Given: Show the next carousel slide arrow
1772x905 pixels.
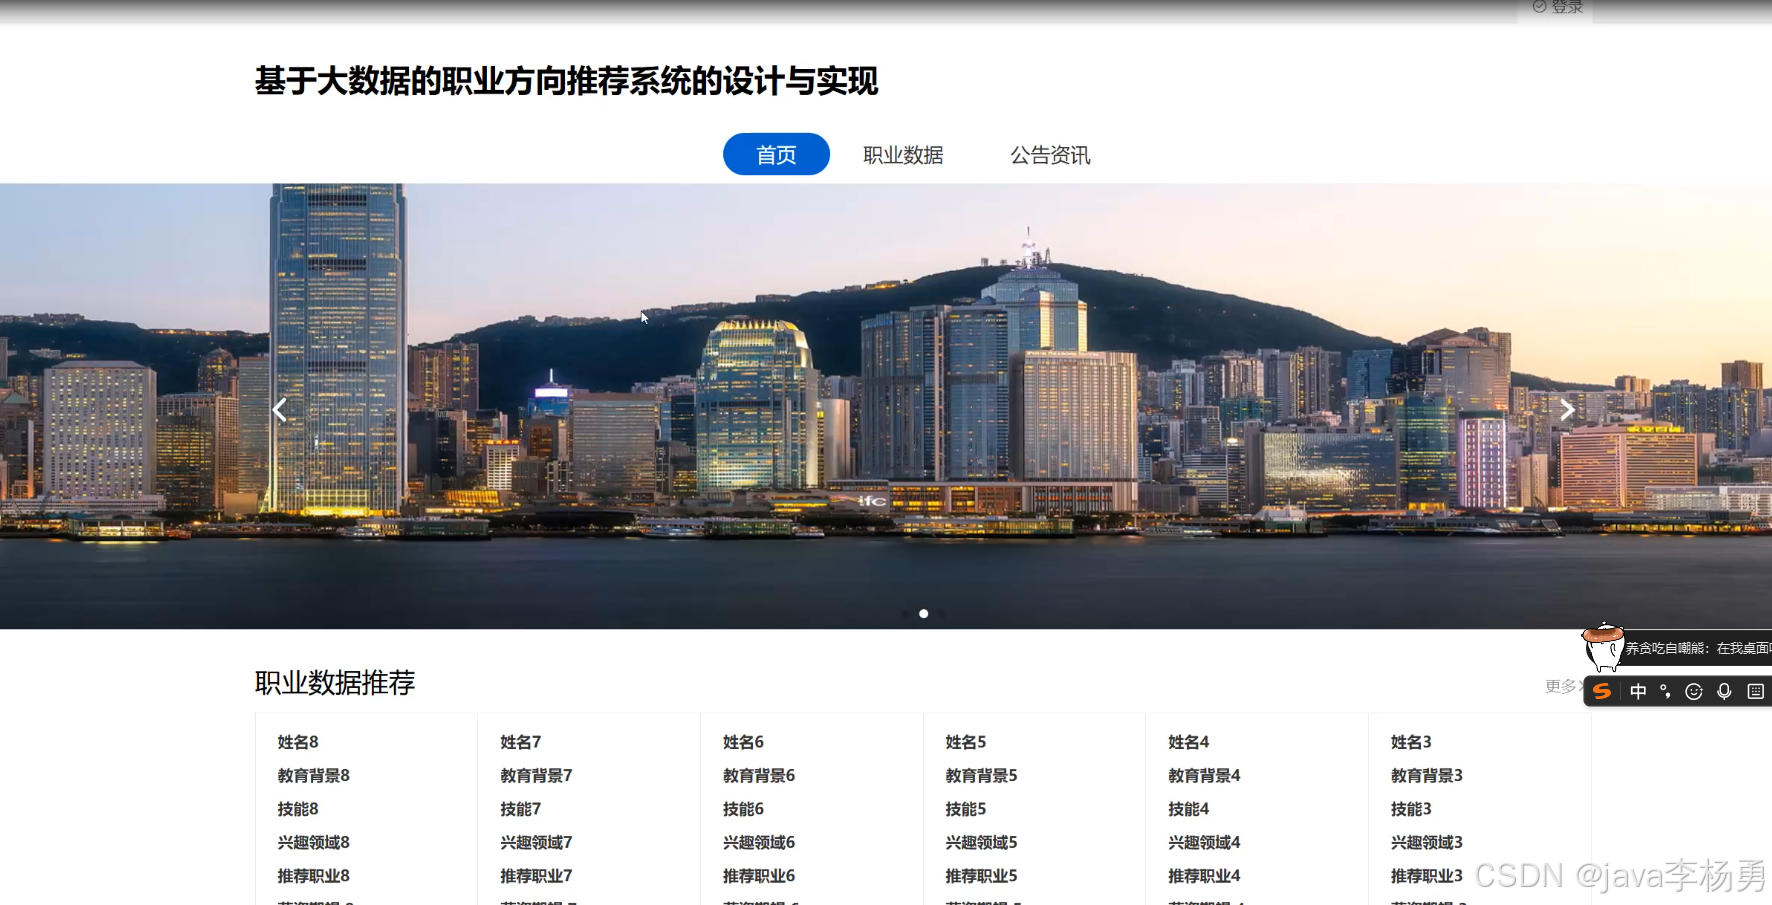Looking at the screenshot, I should click(x=1567, y=409).
